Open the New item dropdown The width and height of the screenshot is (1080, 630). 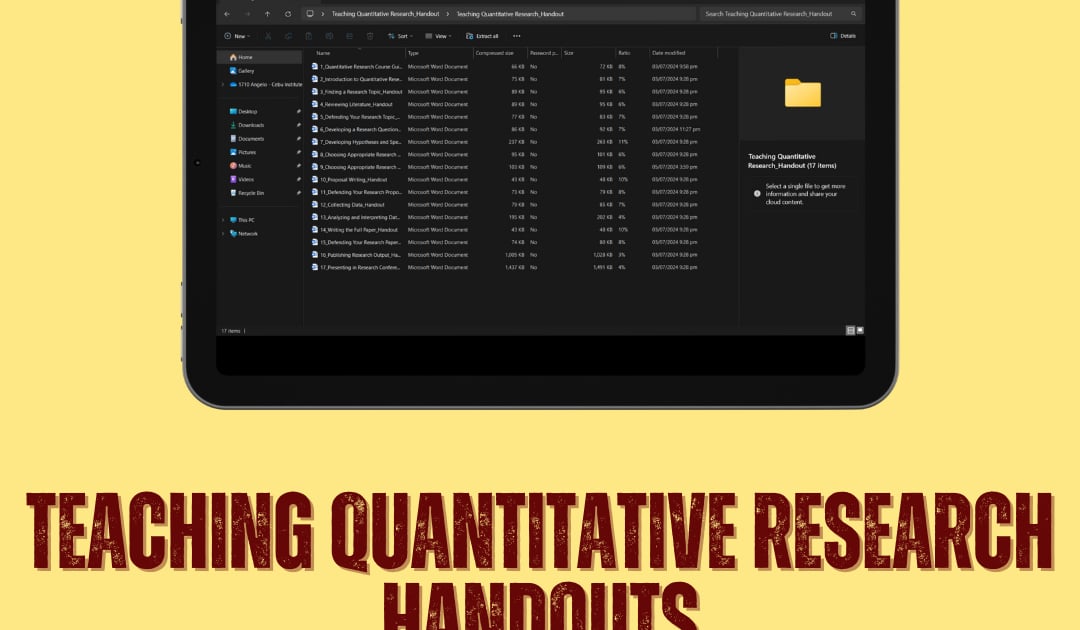(x=238, y=35)
